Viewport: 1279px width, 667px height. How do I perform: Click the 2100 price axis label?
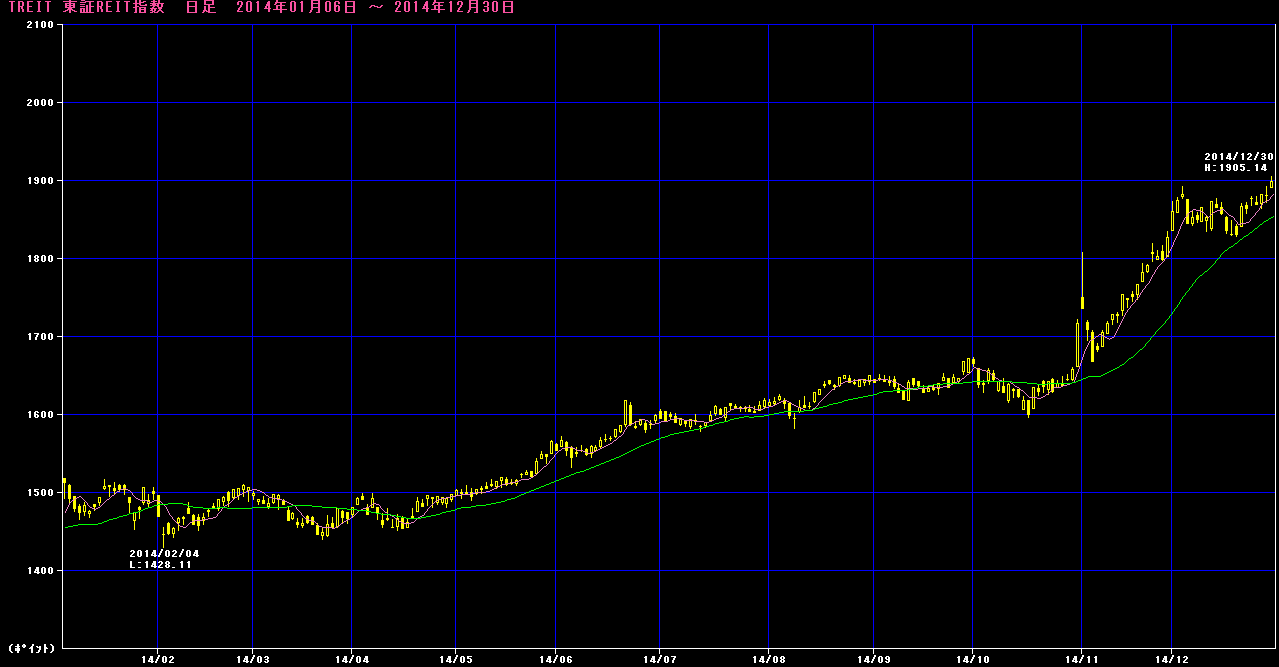[39, 25]
